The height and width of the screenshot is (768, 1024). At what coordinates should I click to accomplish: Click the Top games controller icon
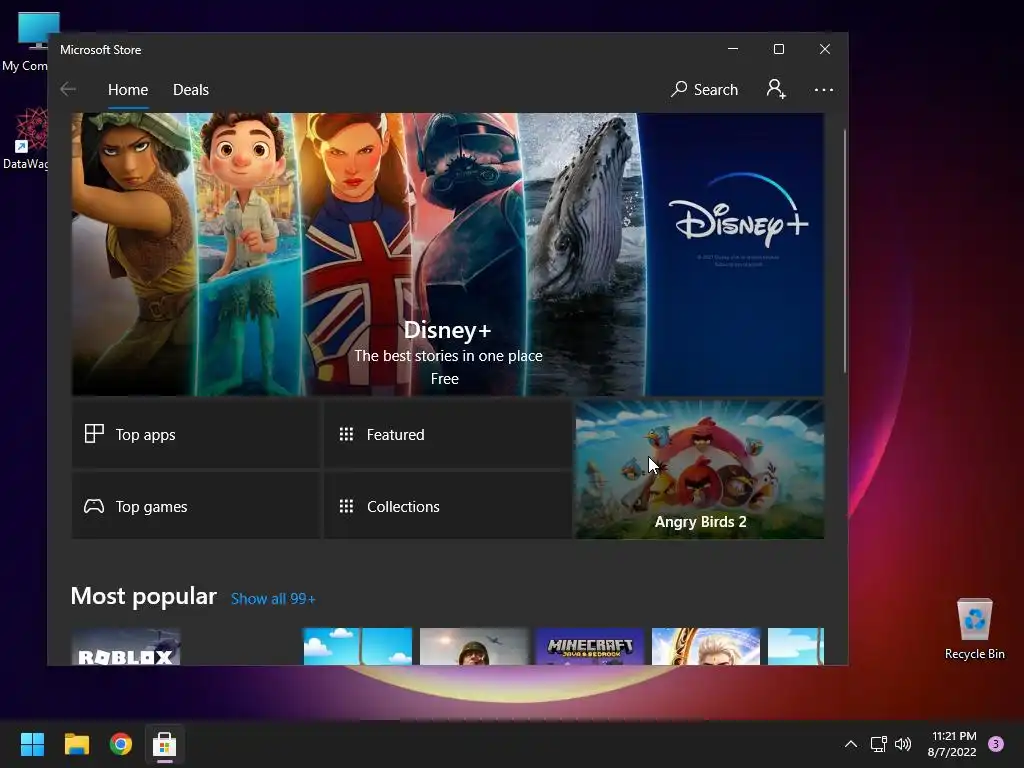point(94,506)
